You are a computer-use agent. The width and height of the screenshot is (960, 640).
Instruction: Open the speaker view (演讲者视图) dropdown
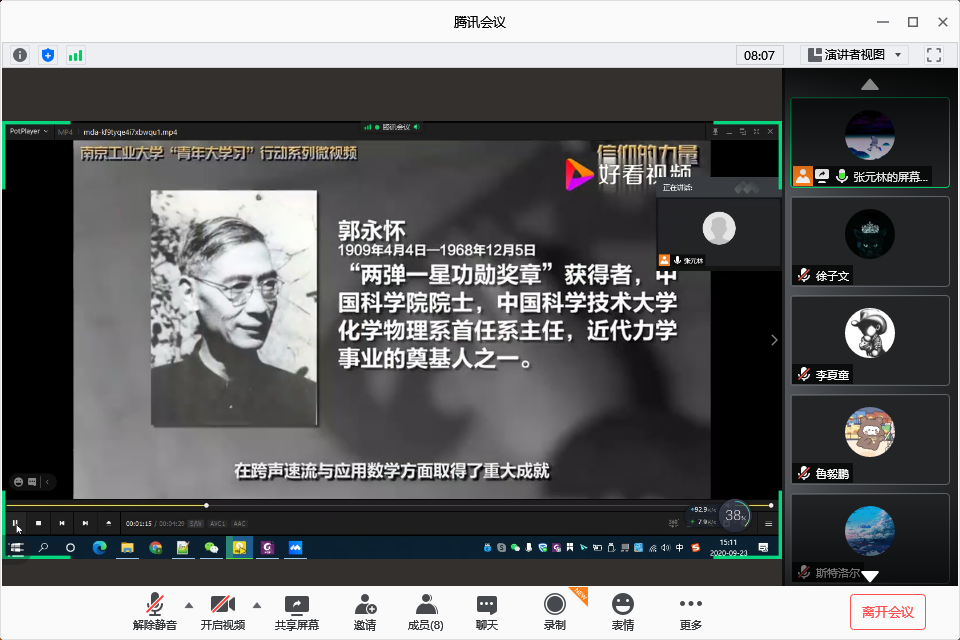[x=854, y=55]
